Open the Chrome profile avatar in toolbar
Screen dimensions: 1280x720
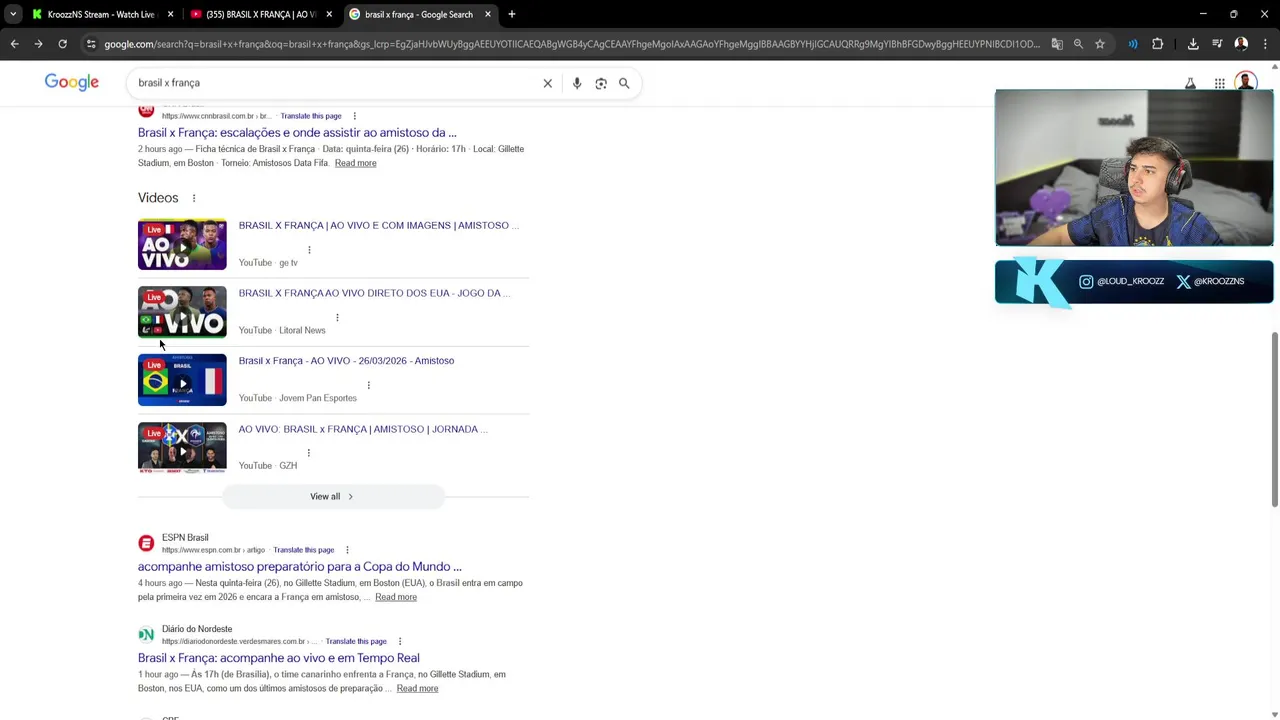coord(1241,44)
